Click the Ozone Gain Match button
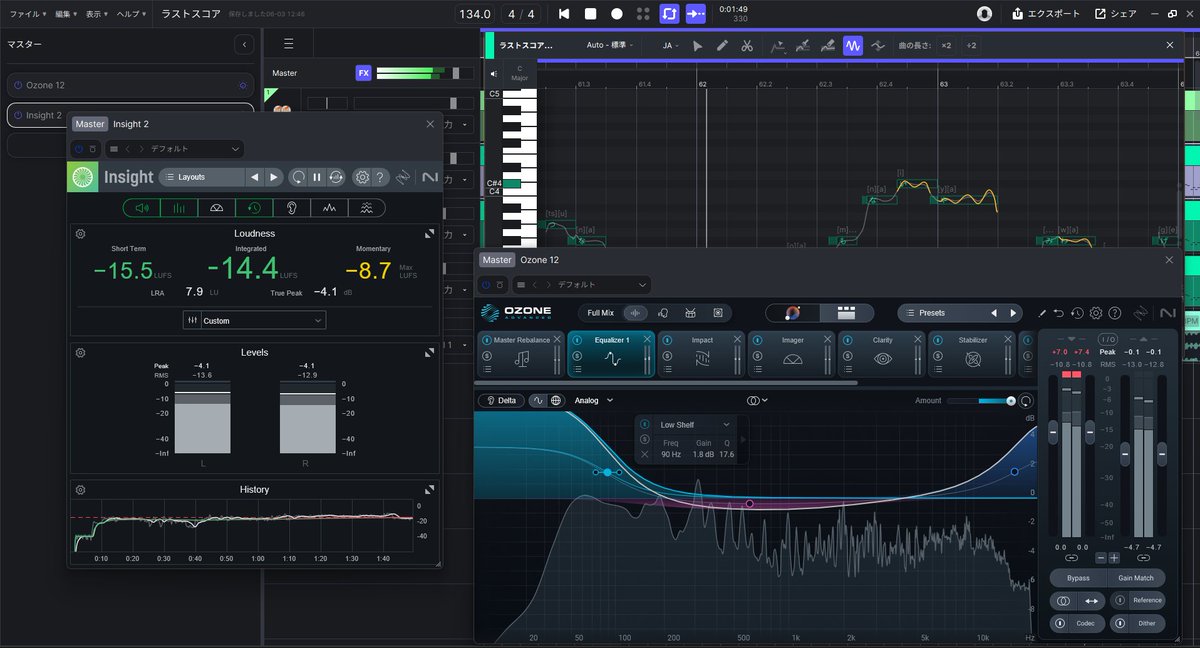This screenshot has height=648, width=1200. coord(1136,578)
